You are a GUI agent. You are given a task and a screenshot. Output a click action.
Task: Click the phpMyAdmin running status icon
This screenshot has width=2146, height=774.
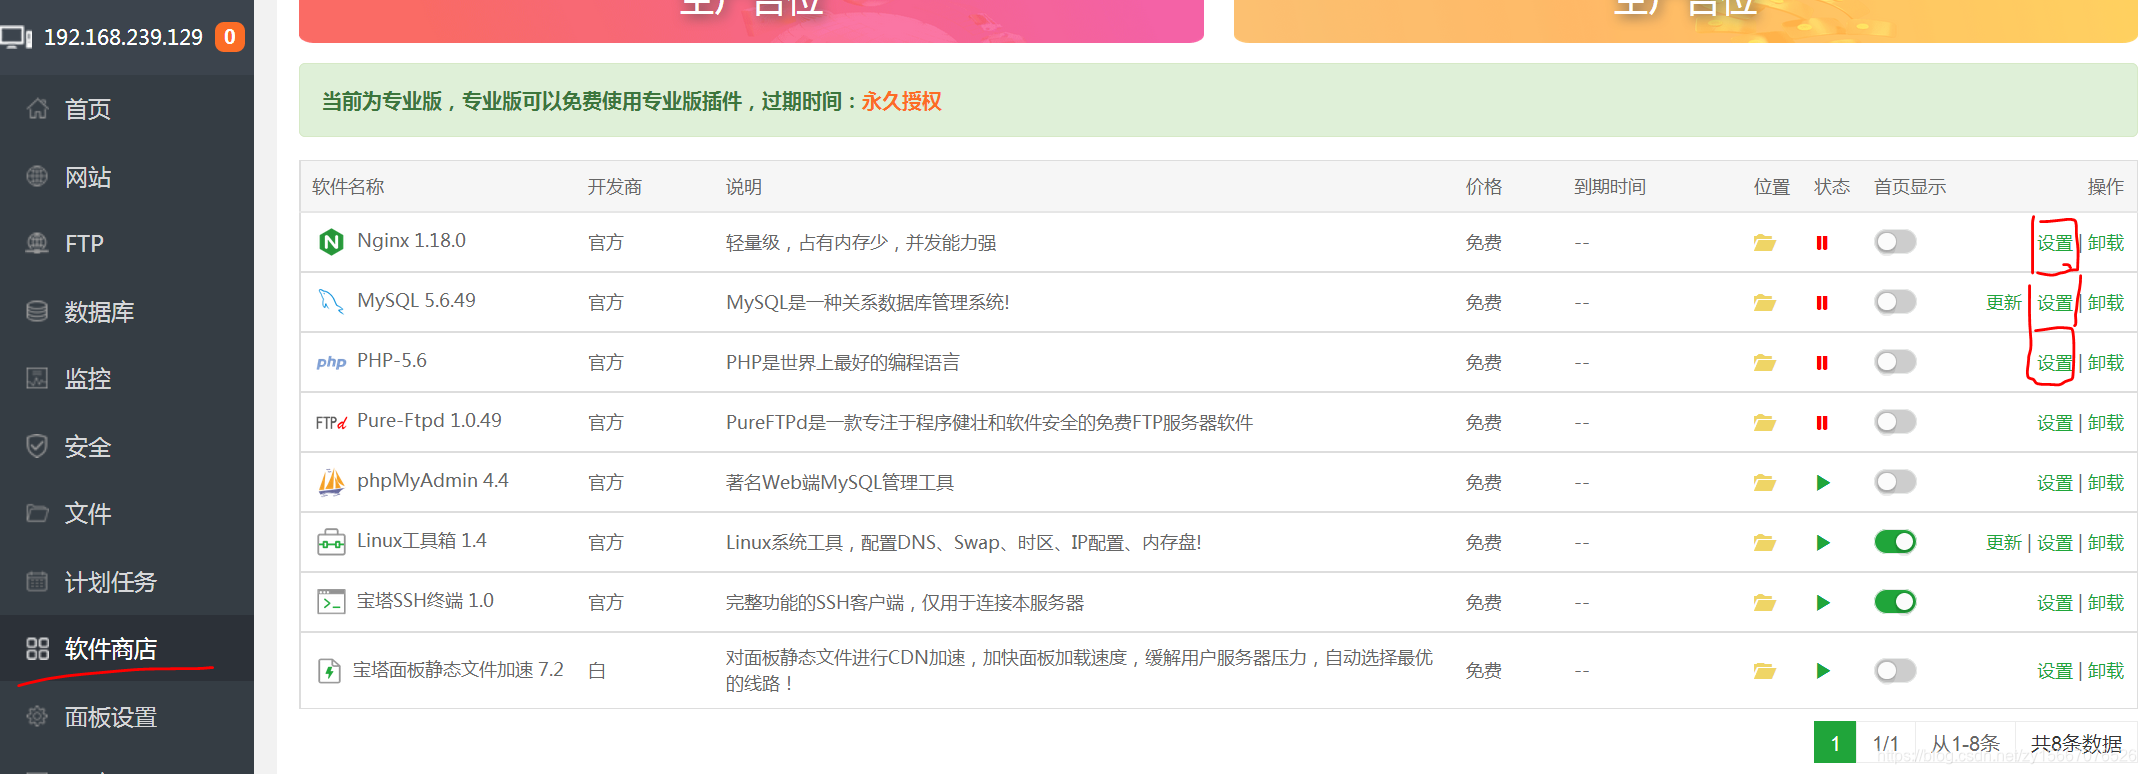[1823, 483]
